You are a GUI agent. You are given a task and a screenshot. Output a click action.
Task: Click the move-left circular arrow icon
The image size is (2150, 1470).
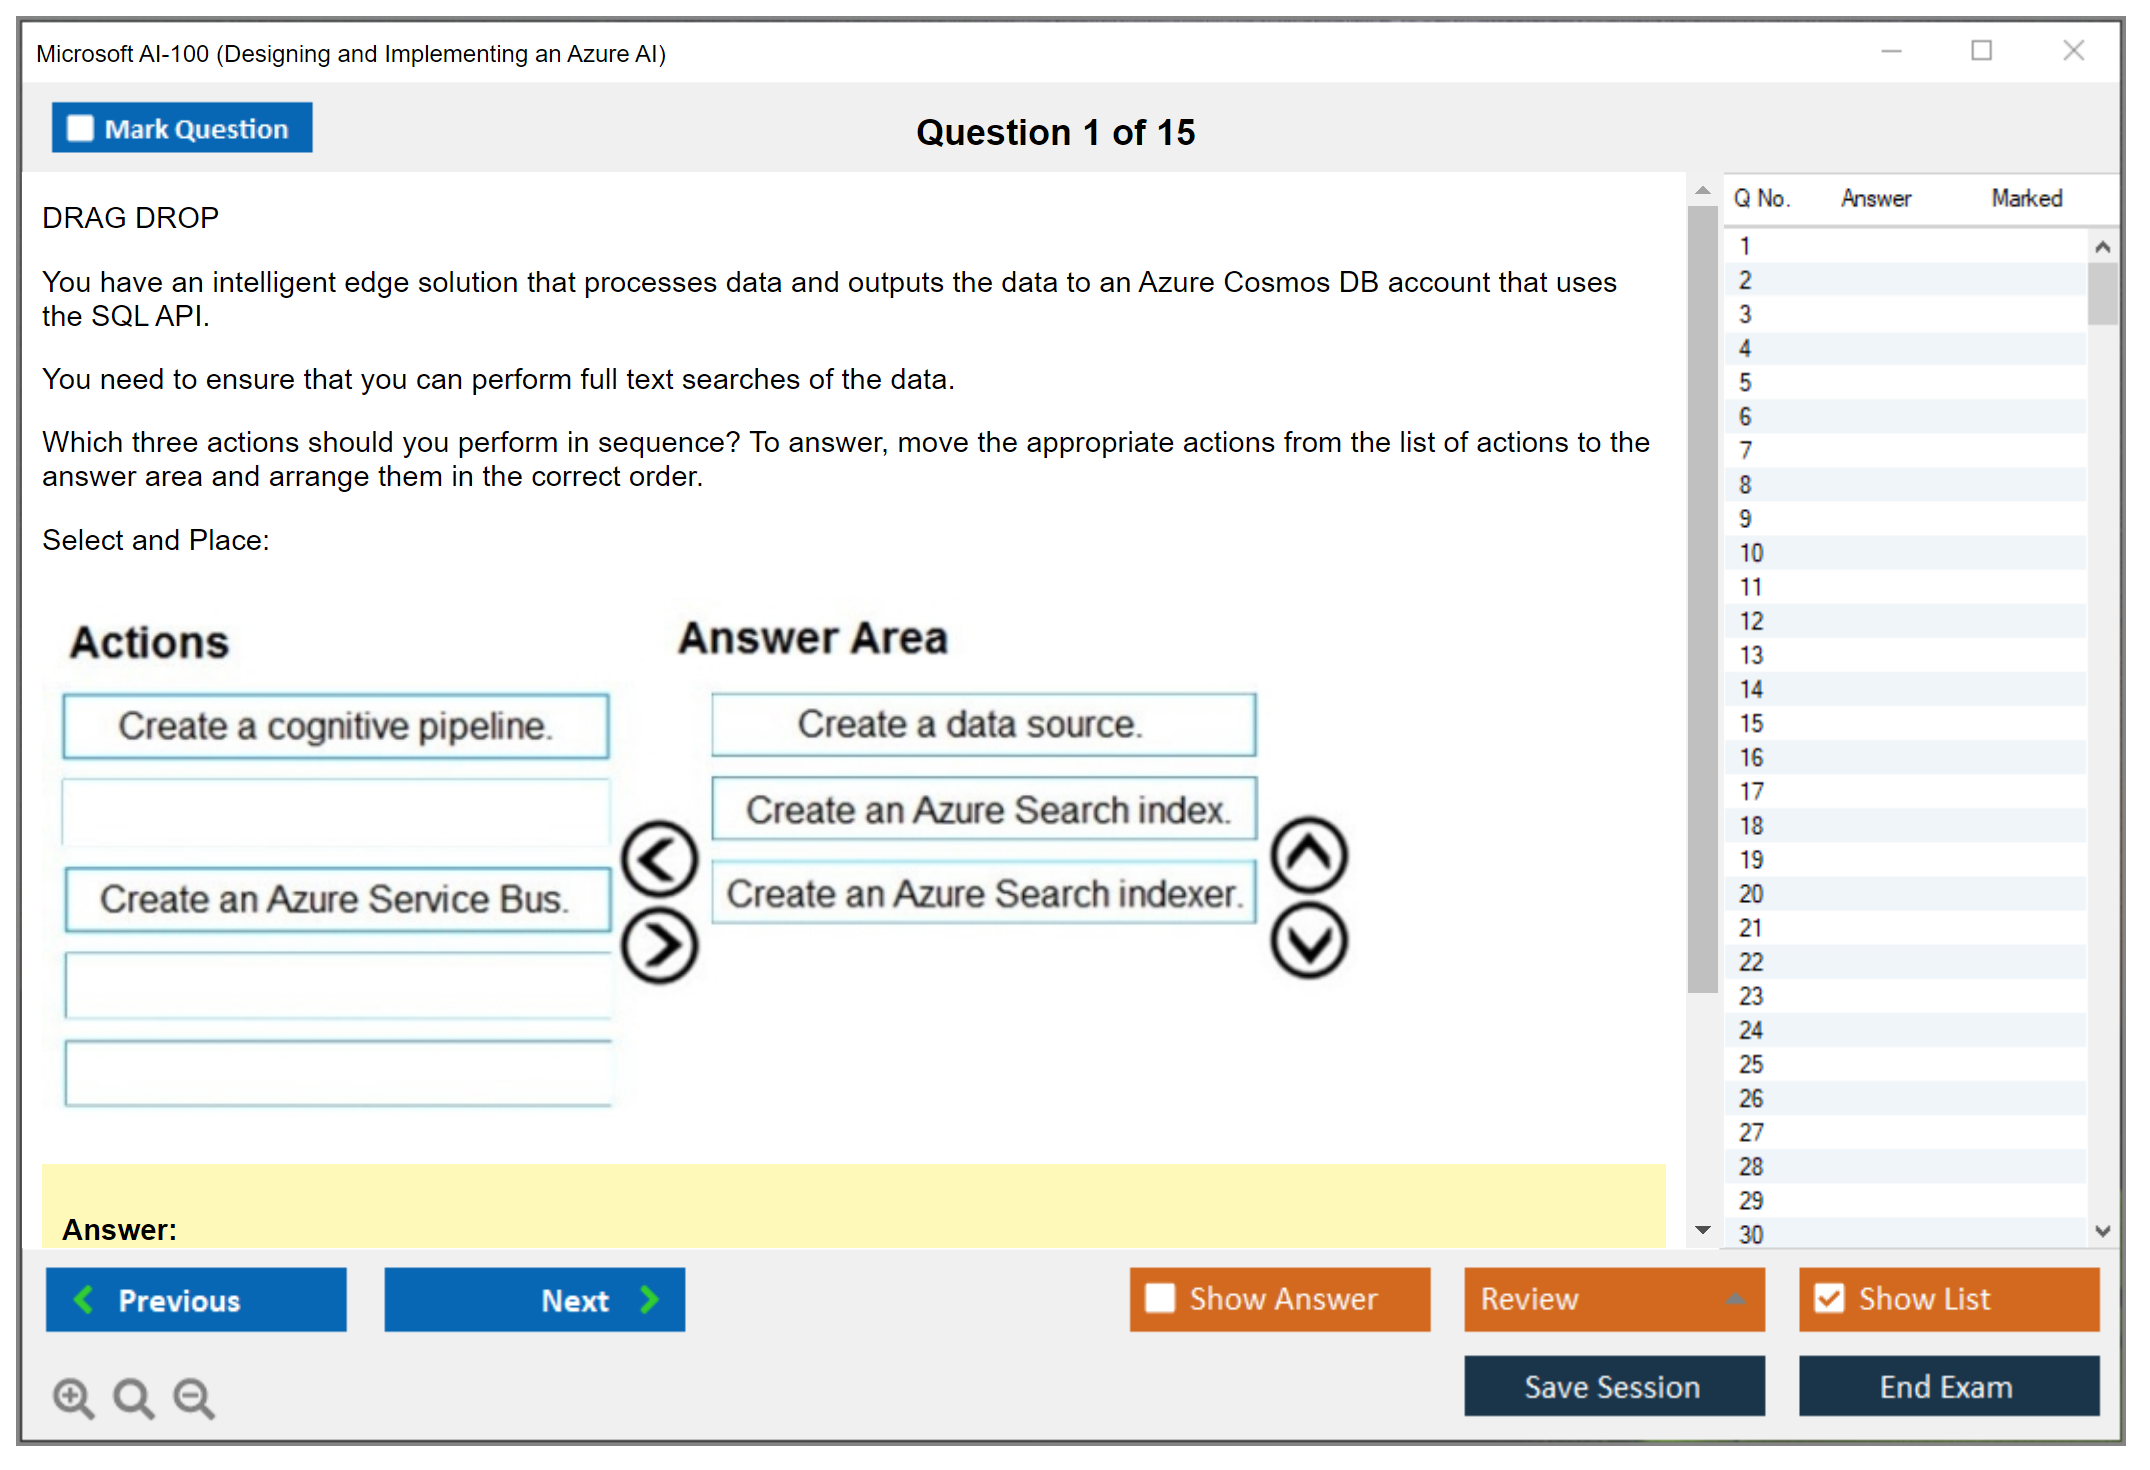[x=659, y=859]
